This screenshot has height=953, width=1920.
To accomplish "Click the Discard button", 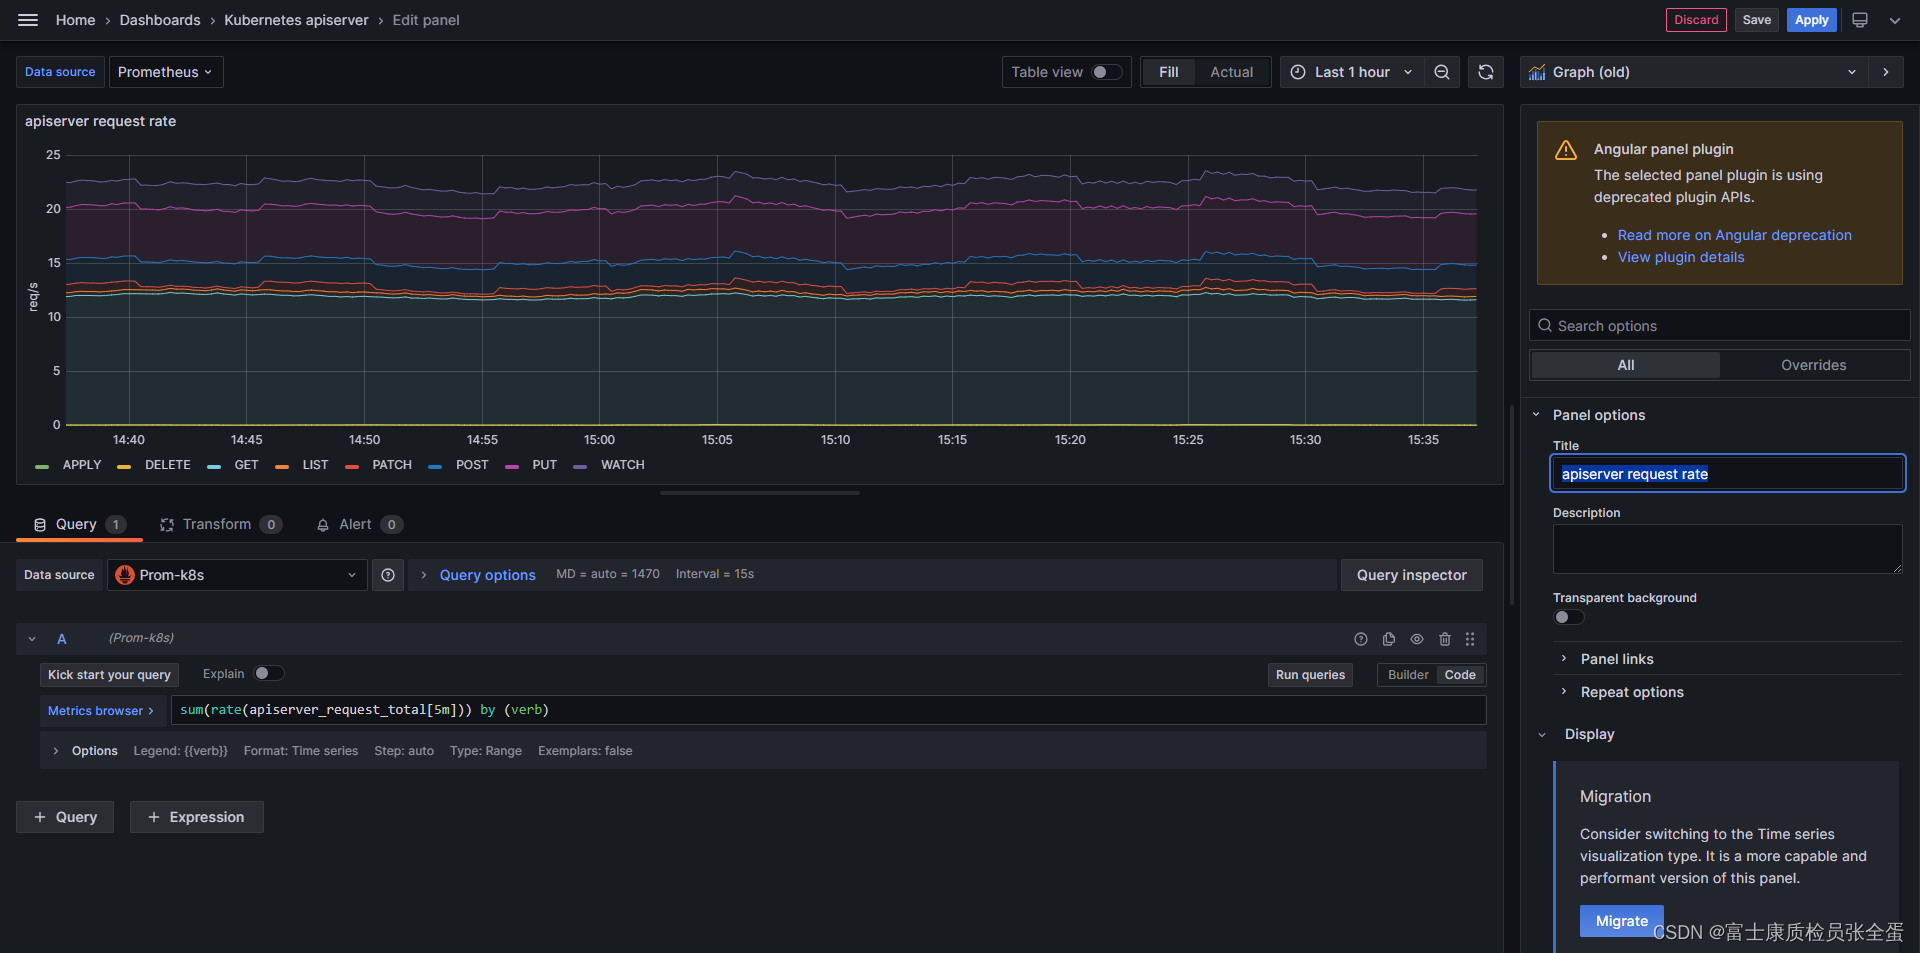I will tap(1696, 20).
